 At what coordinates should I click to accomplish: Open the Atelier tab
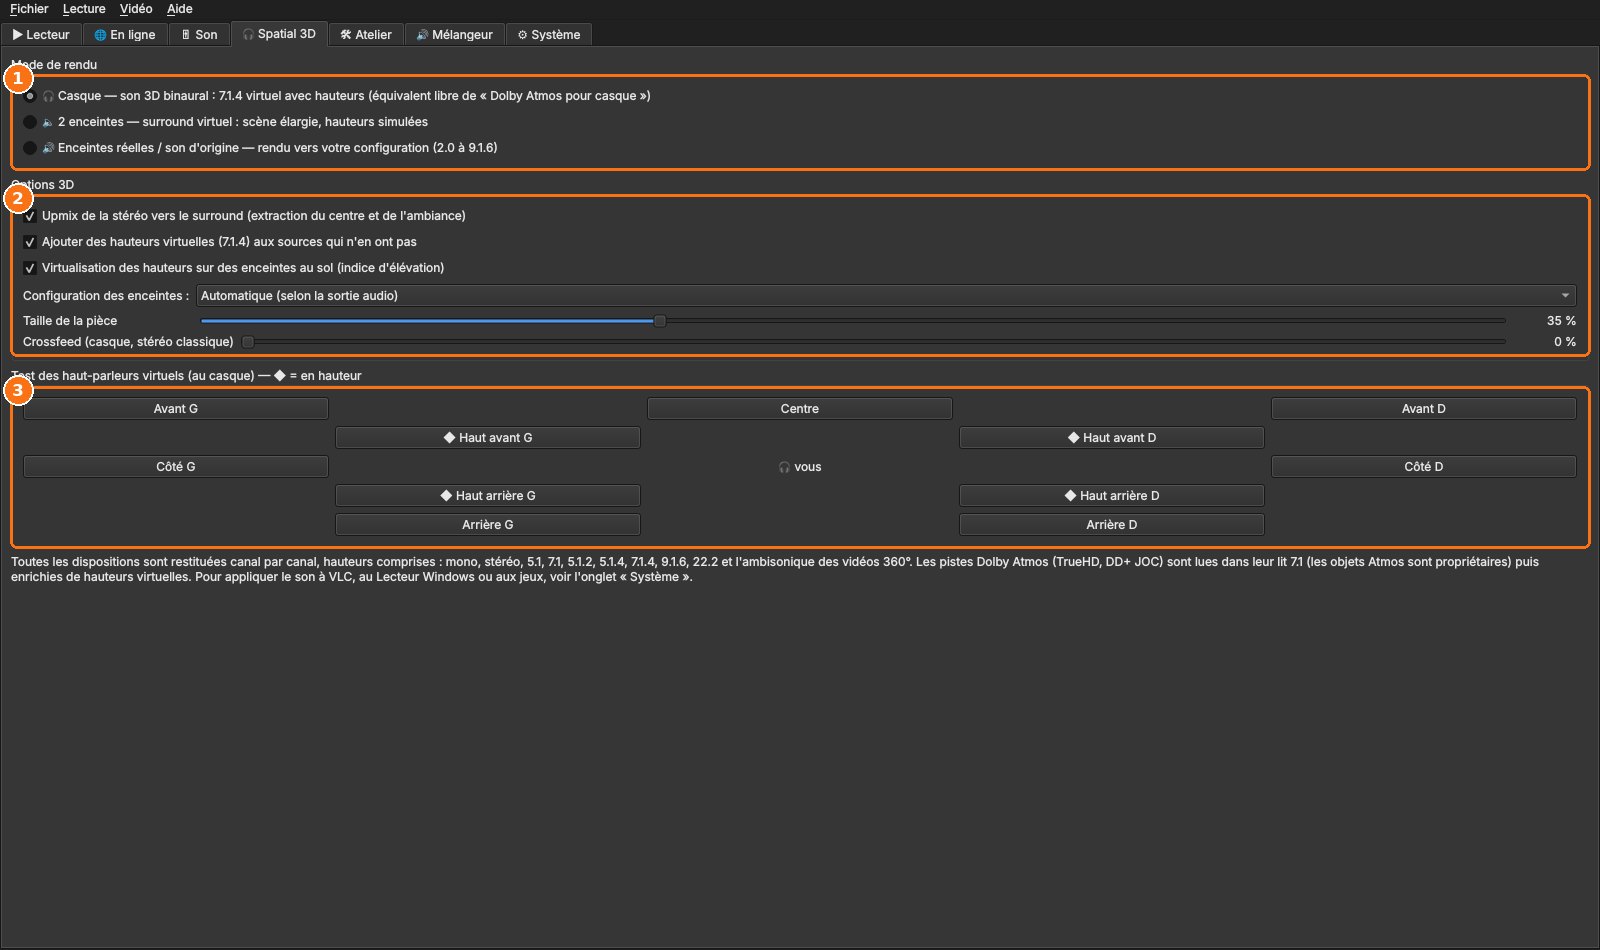[x=366, y=35]
